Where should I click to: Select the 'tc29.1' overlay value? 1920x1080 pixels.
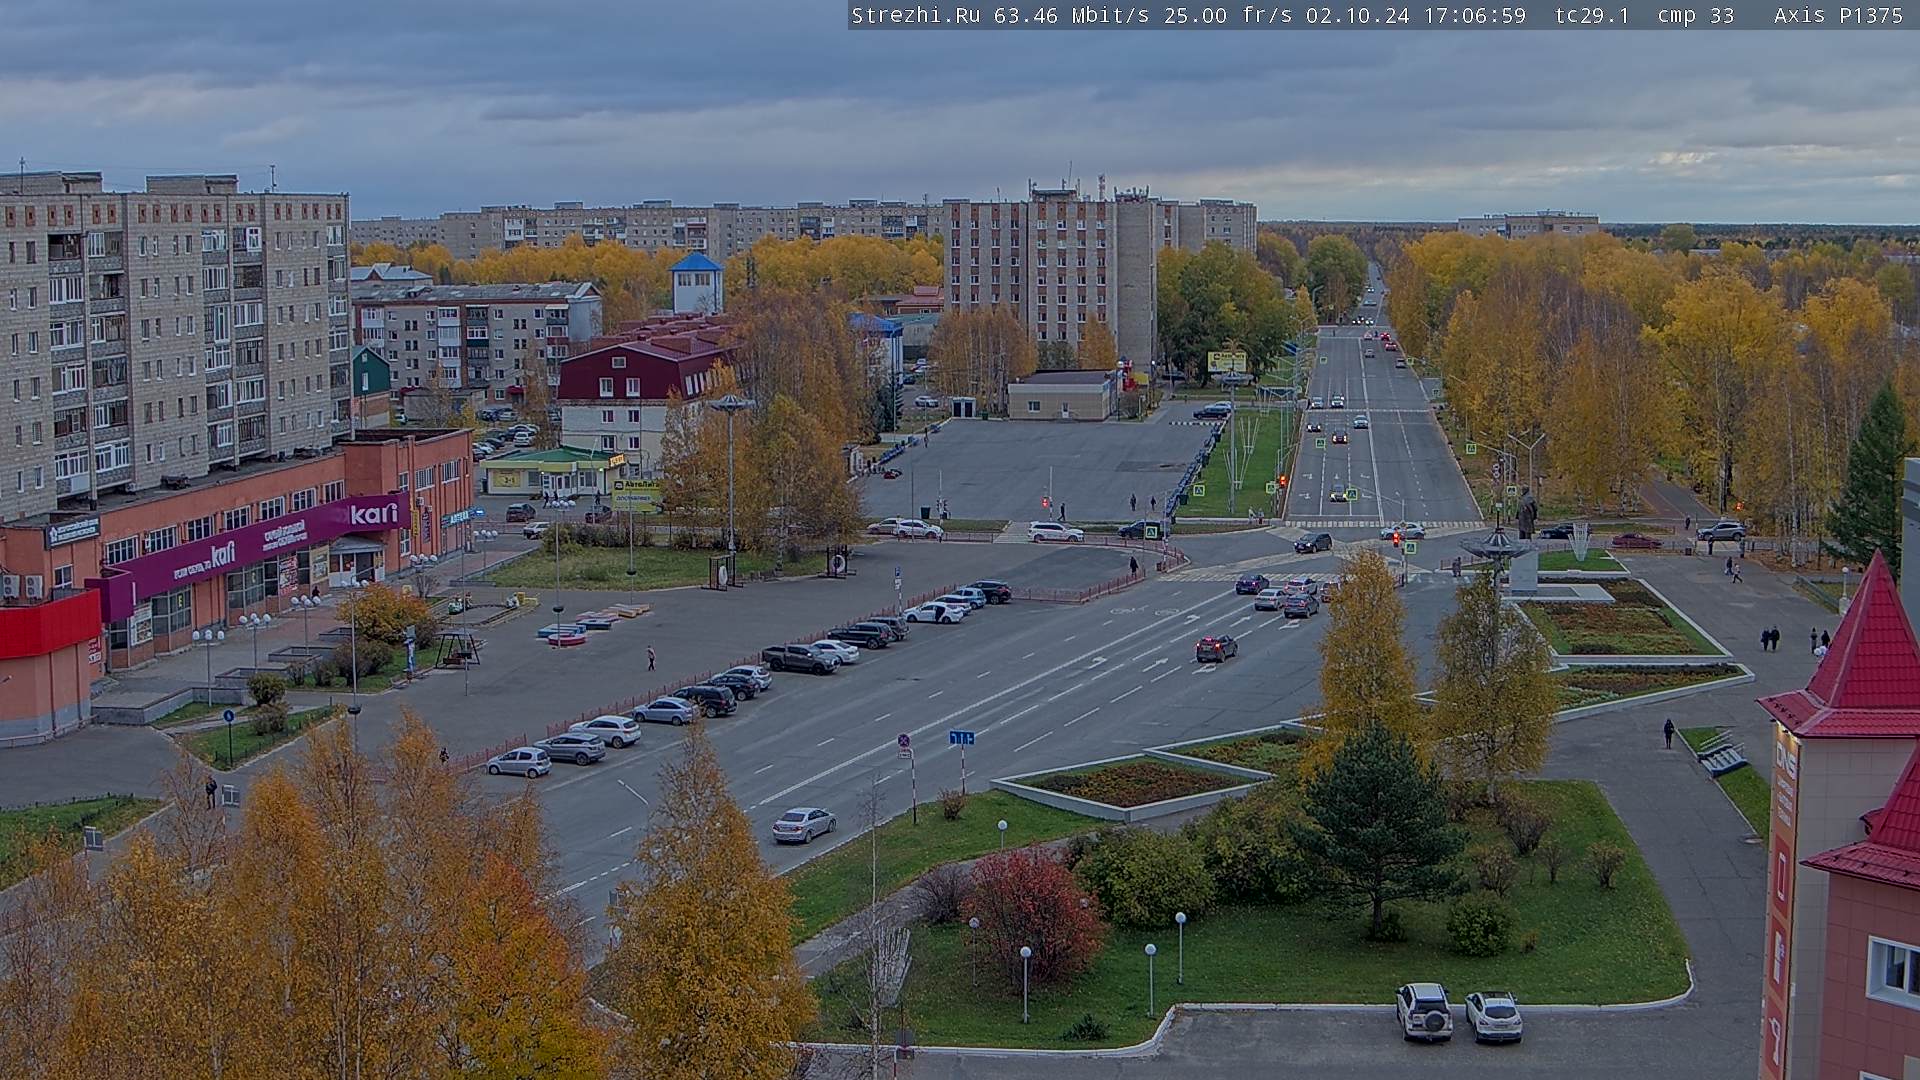(1592, 15)
